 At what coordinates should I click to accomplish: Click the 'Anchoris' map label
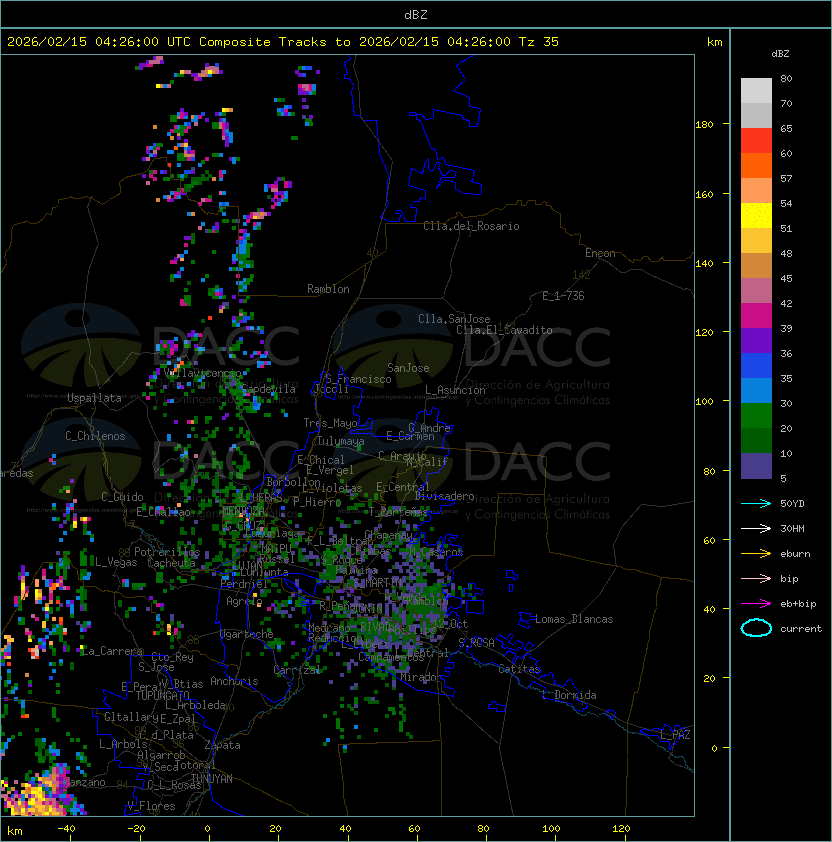[x=234, y=681]
